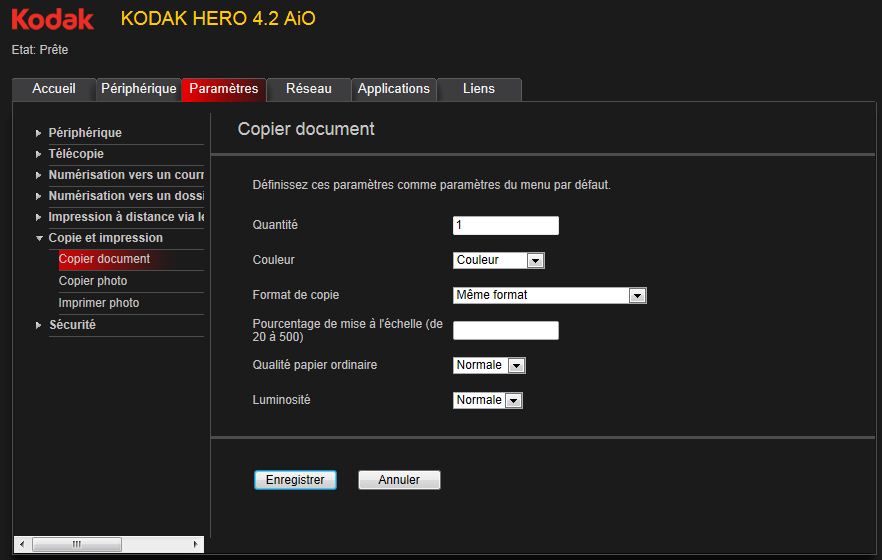Switch to the Accueil tab
The image size is (882, 560).
tap(54, 89)
